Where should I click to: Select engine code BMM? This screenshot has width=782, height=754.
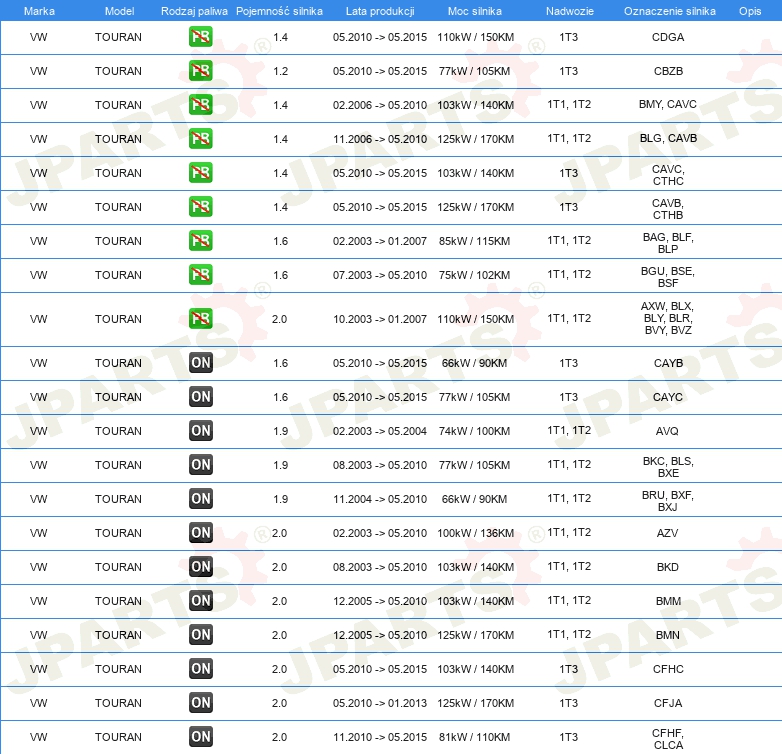(668, 601)
